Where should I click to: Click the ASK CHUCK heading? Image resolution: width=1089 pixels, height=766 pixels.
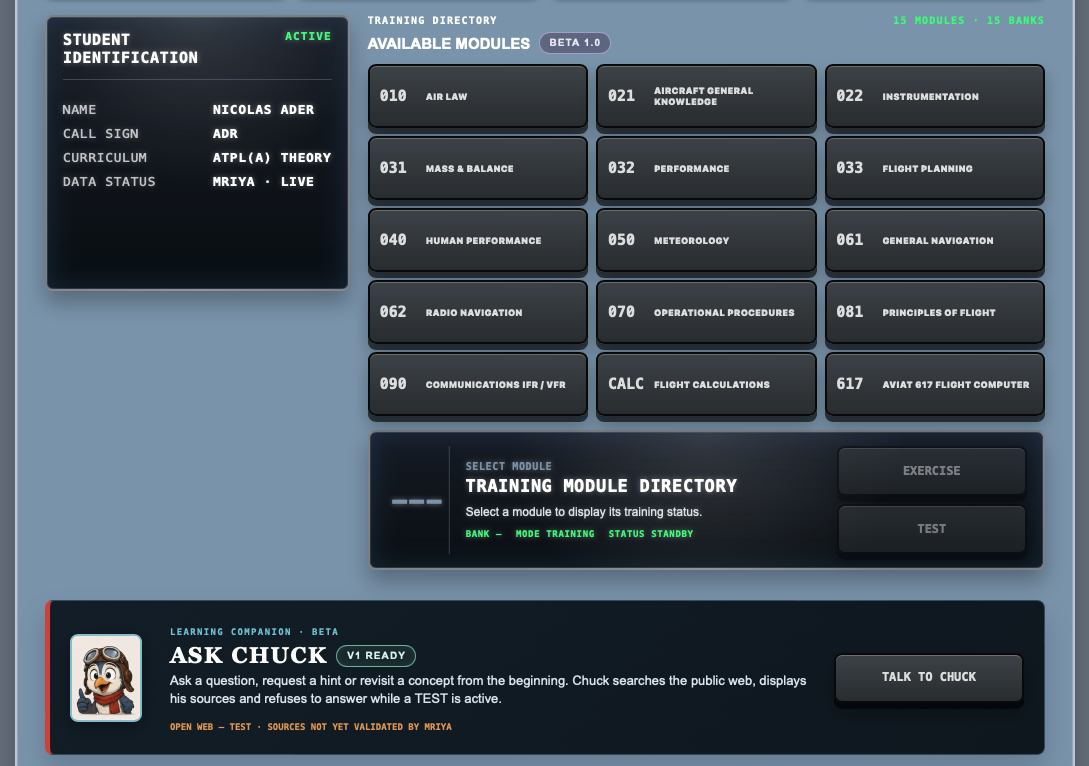pos(248,656)
